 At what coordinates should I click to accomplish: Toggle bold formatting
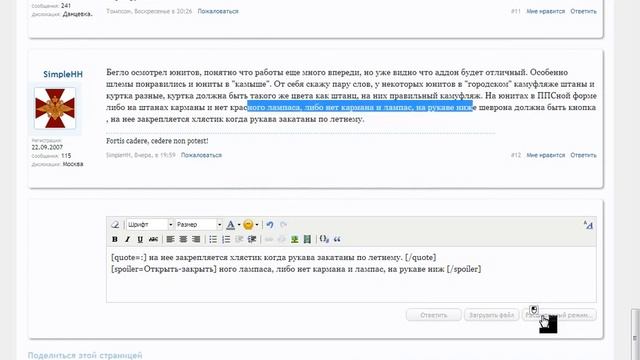(115, 239)
